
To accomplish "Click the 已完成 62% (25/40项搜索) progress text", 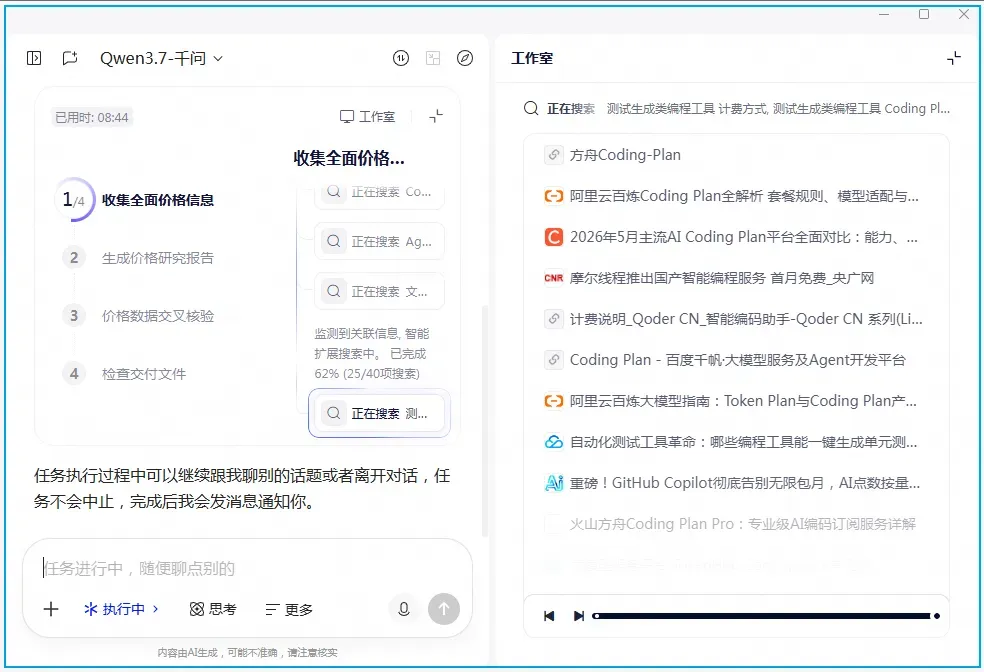I will click(370, 364).
